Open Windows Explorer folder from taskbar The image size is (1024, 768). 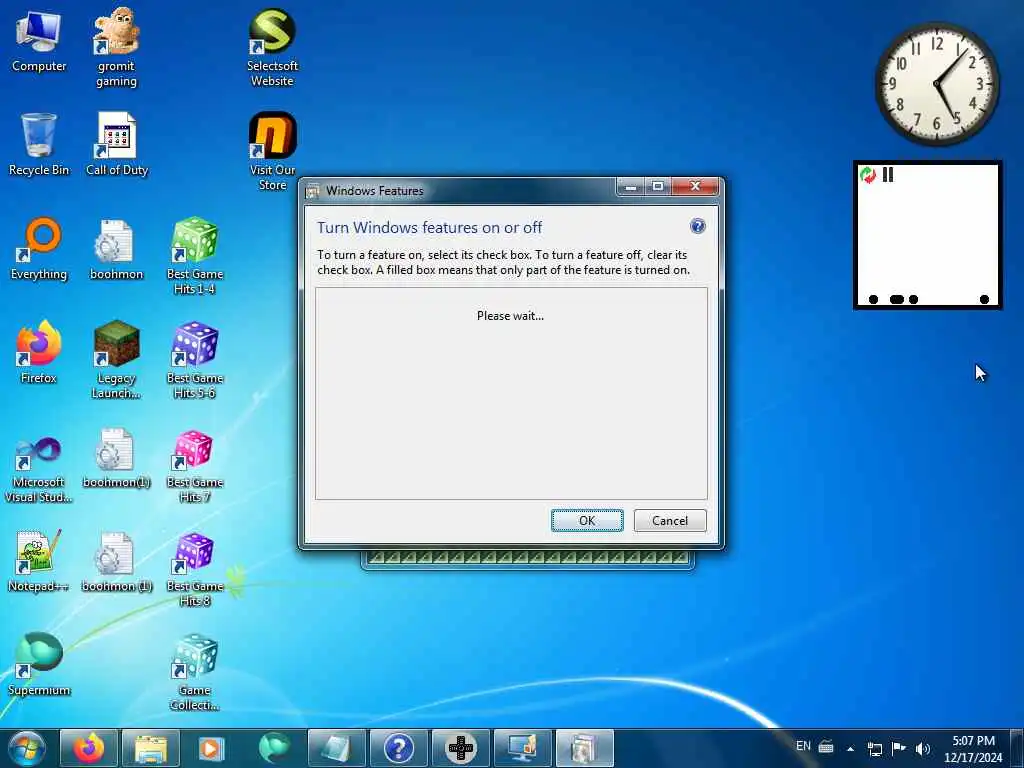point(151,748)
